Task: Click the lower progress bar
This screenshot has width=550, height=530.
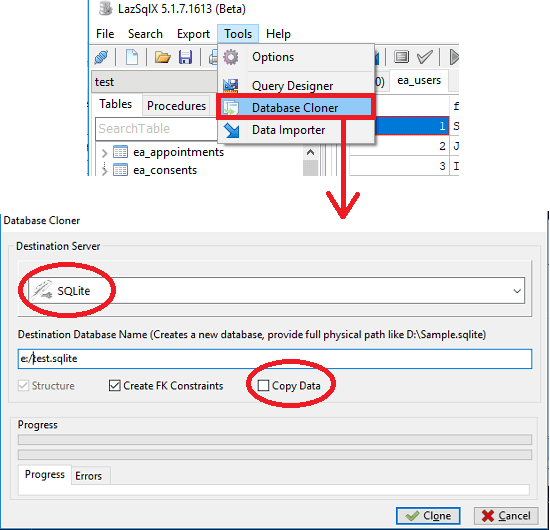Action: 275,455
